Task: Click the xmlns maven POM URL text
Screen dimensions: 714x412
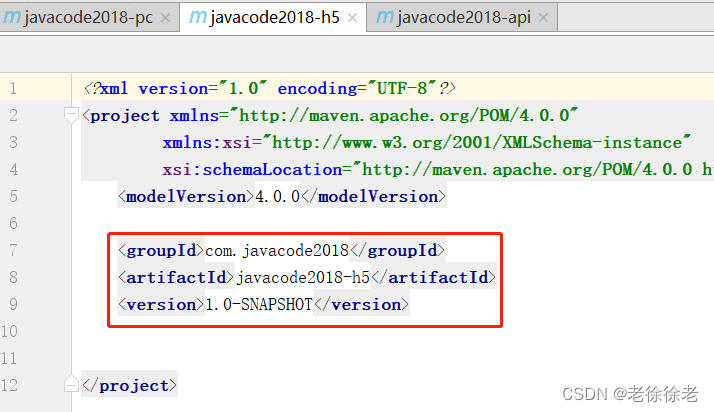Action: (405, 116)
